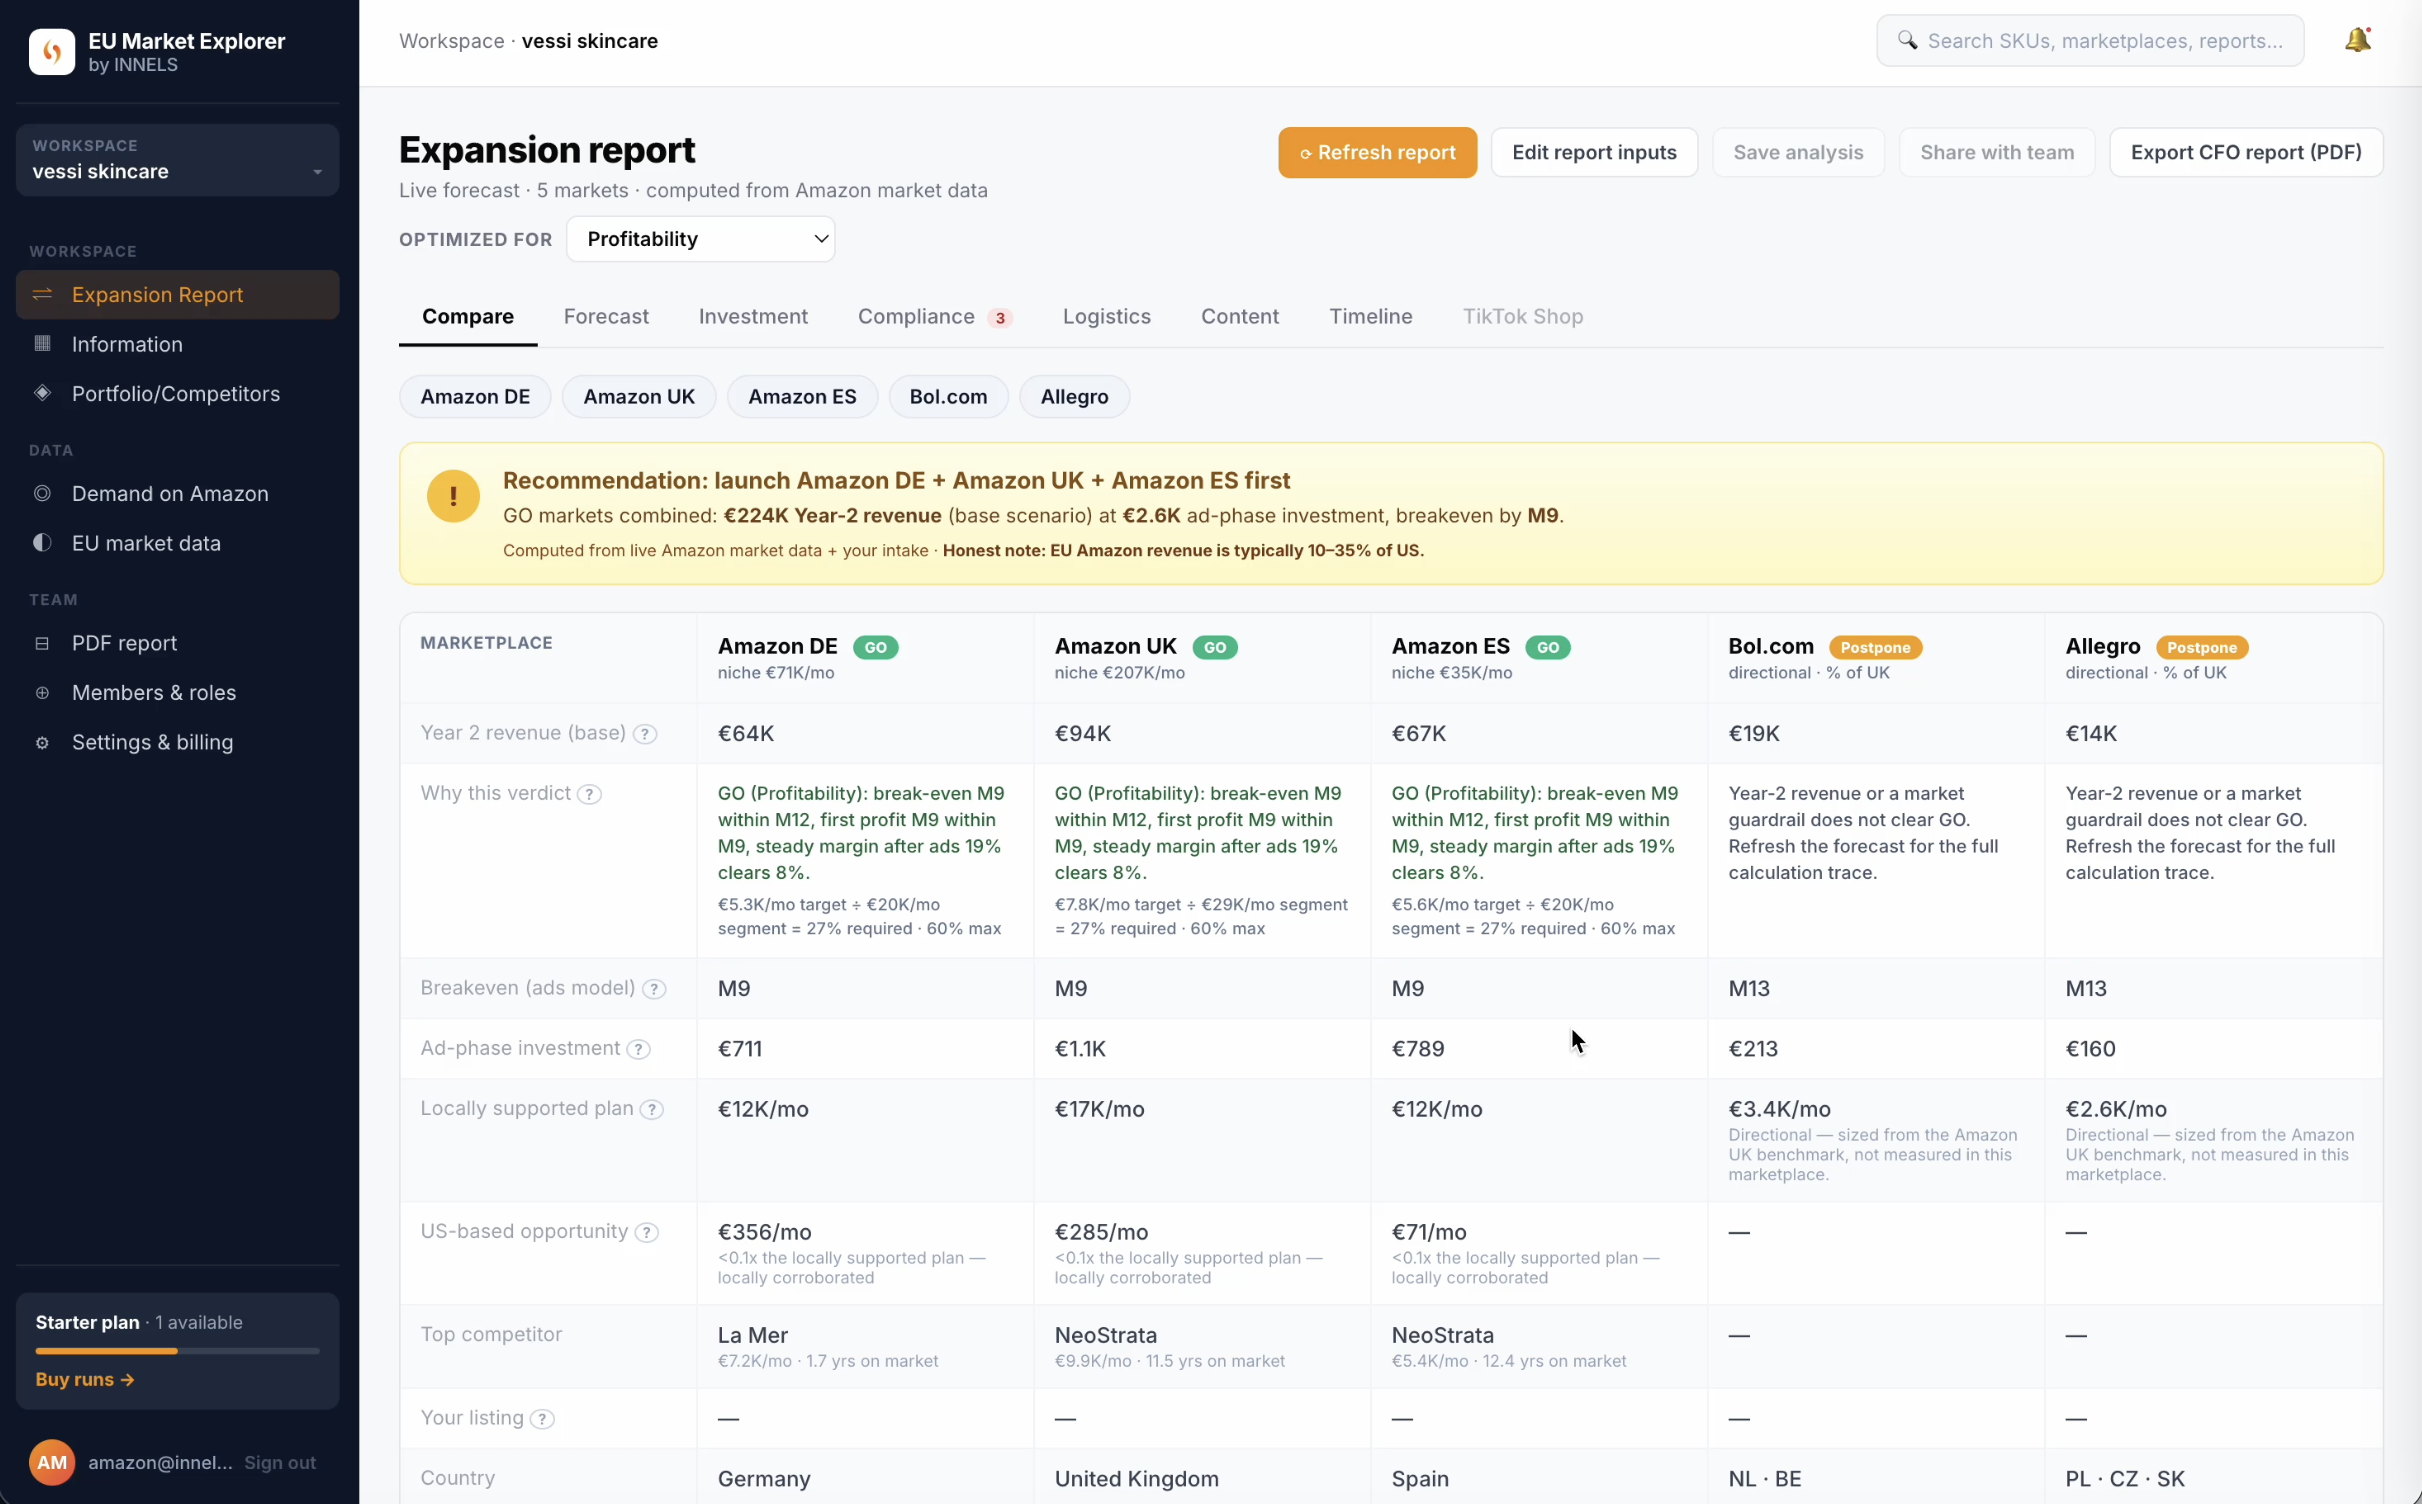Open Settings & billing in the sidebar
Image resolution: width=2422 pixels, height=1504 pixels.
point(177,742)
